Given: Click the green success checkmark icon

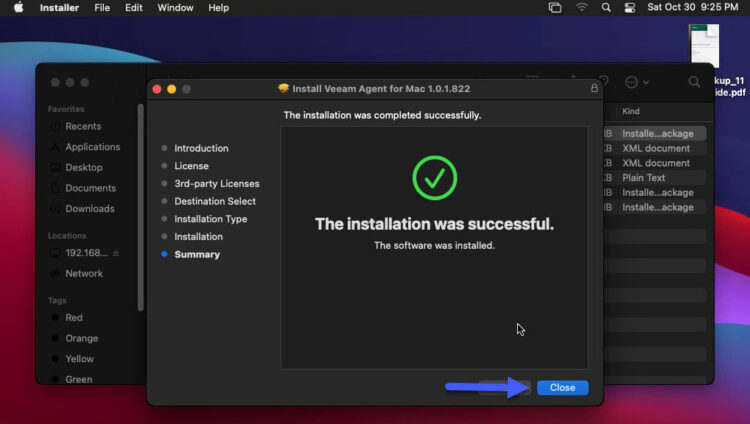Looking at the screenshot, I should click(435, 178).
